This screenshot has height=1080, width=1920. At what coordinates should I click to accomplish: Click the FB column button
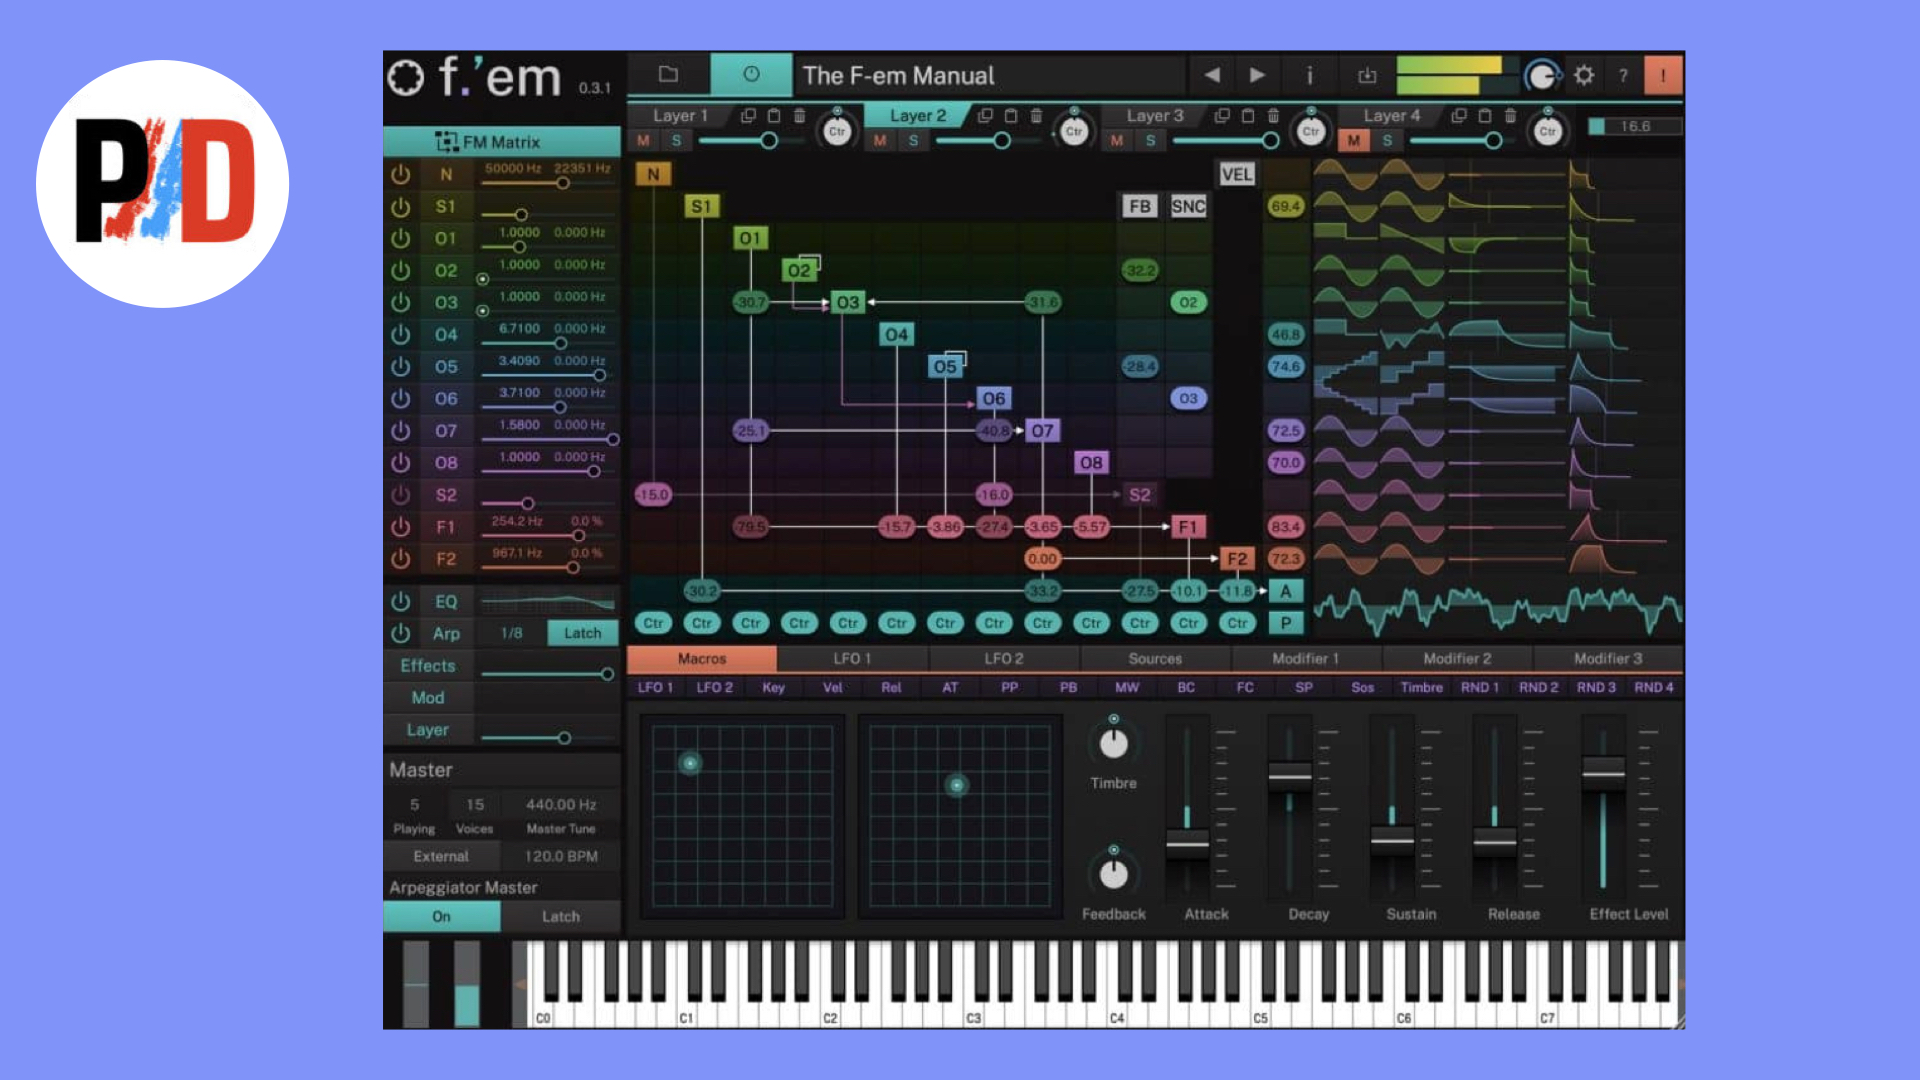1139,206
